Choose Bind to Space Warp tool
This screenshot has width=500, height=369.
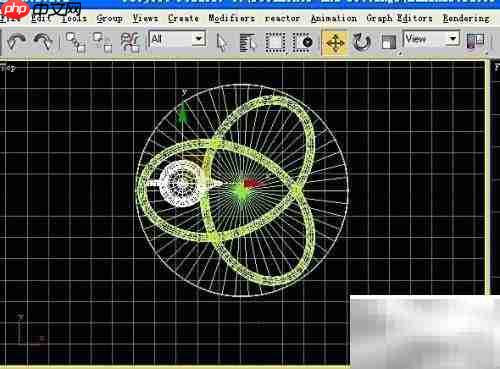click(x=130, y=43)
